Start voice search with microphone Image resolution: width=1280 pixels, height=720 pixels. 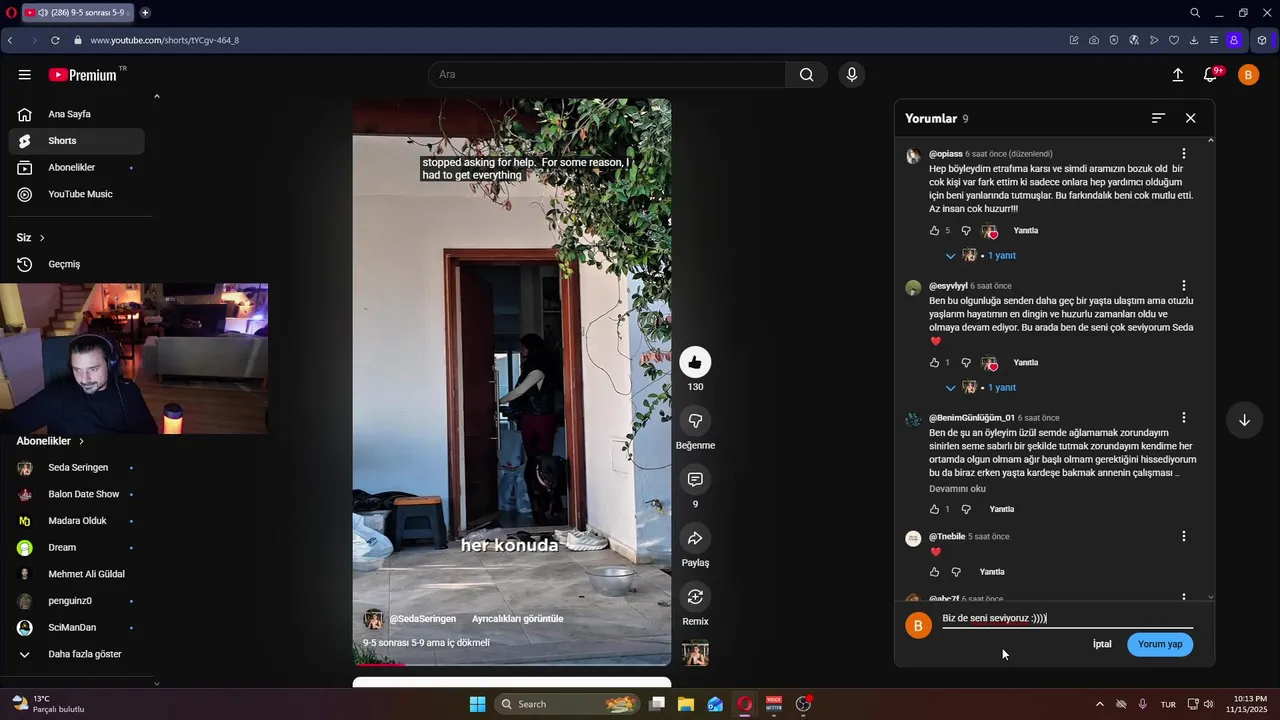point(852,75)
